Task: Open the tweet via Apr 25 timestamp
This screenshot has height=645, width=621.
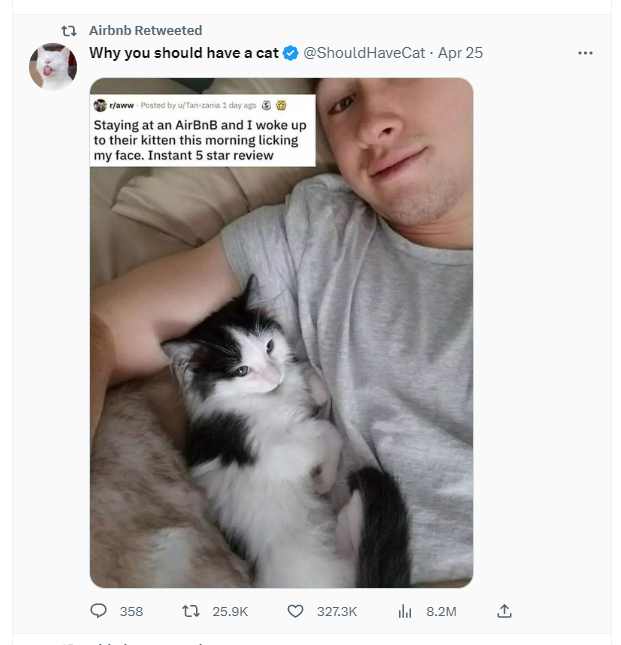Action: (460, 53)
